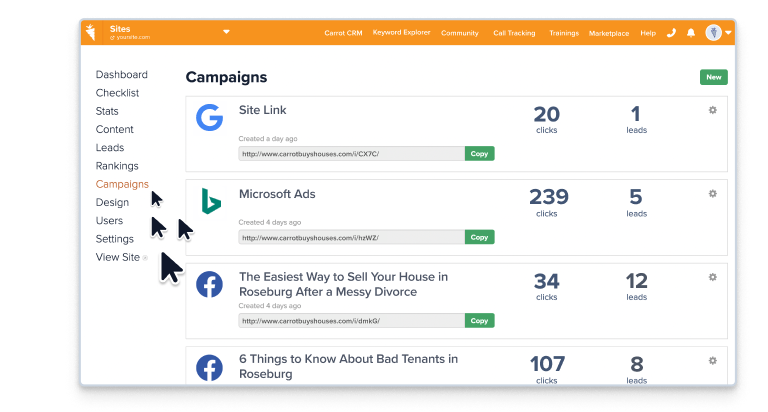Open notifications bell icon

point(690,33)
